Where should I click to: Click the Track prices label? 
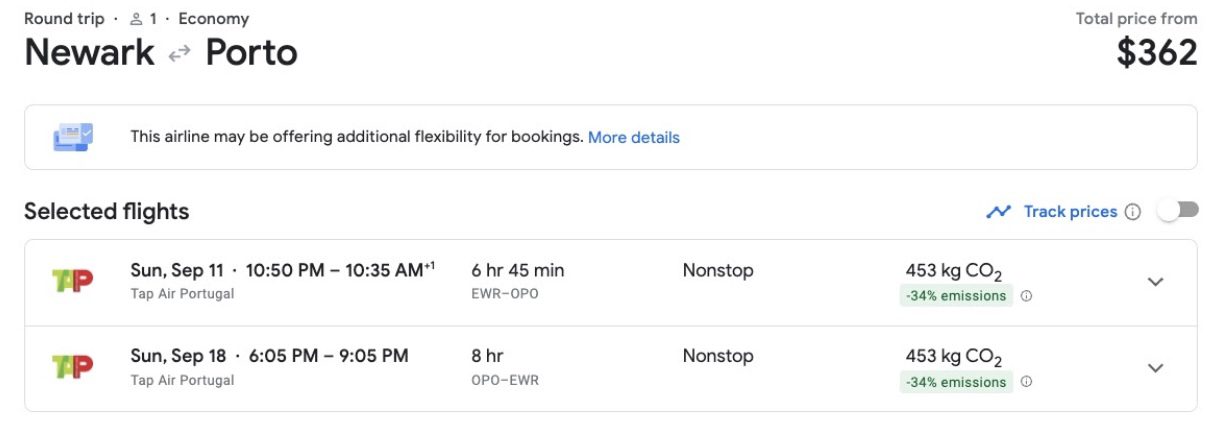[x=1070, y=212]
